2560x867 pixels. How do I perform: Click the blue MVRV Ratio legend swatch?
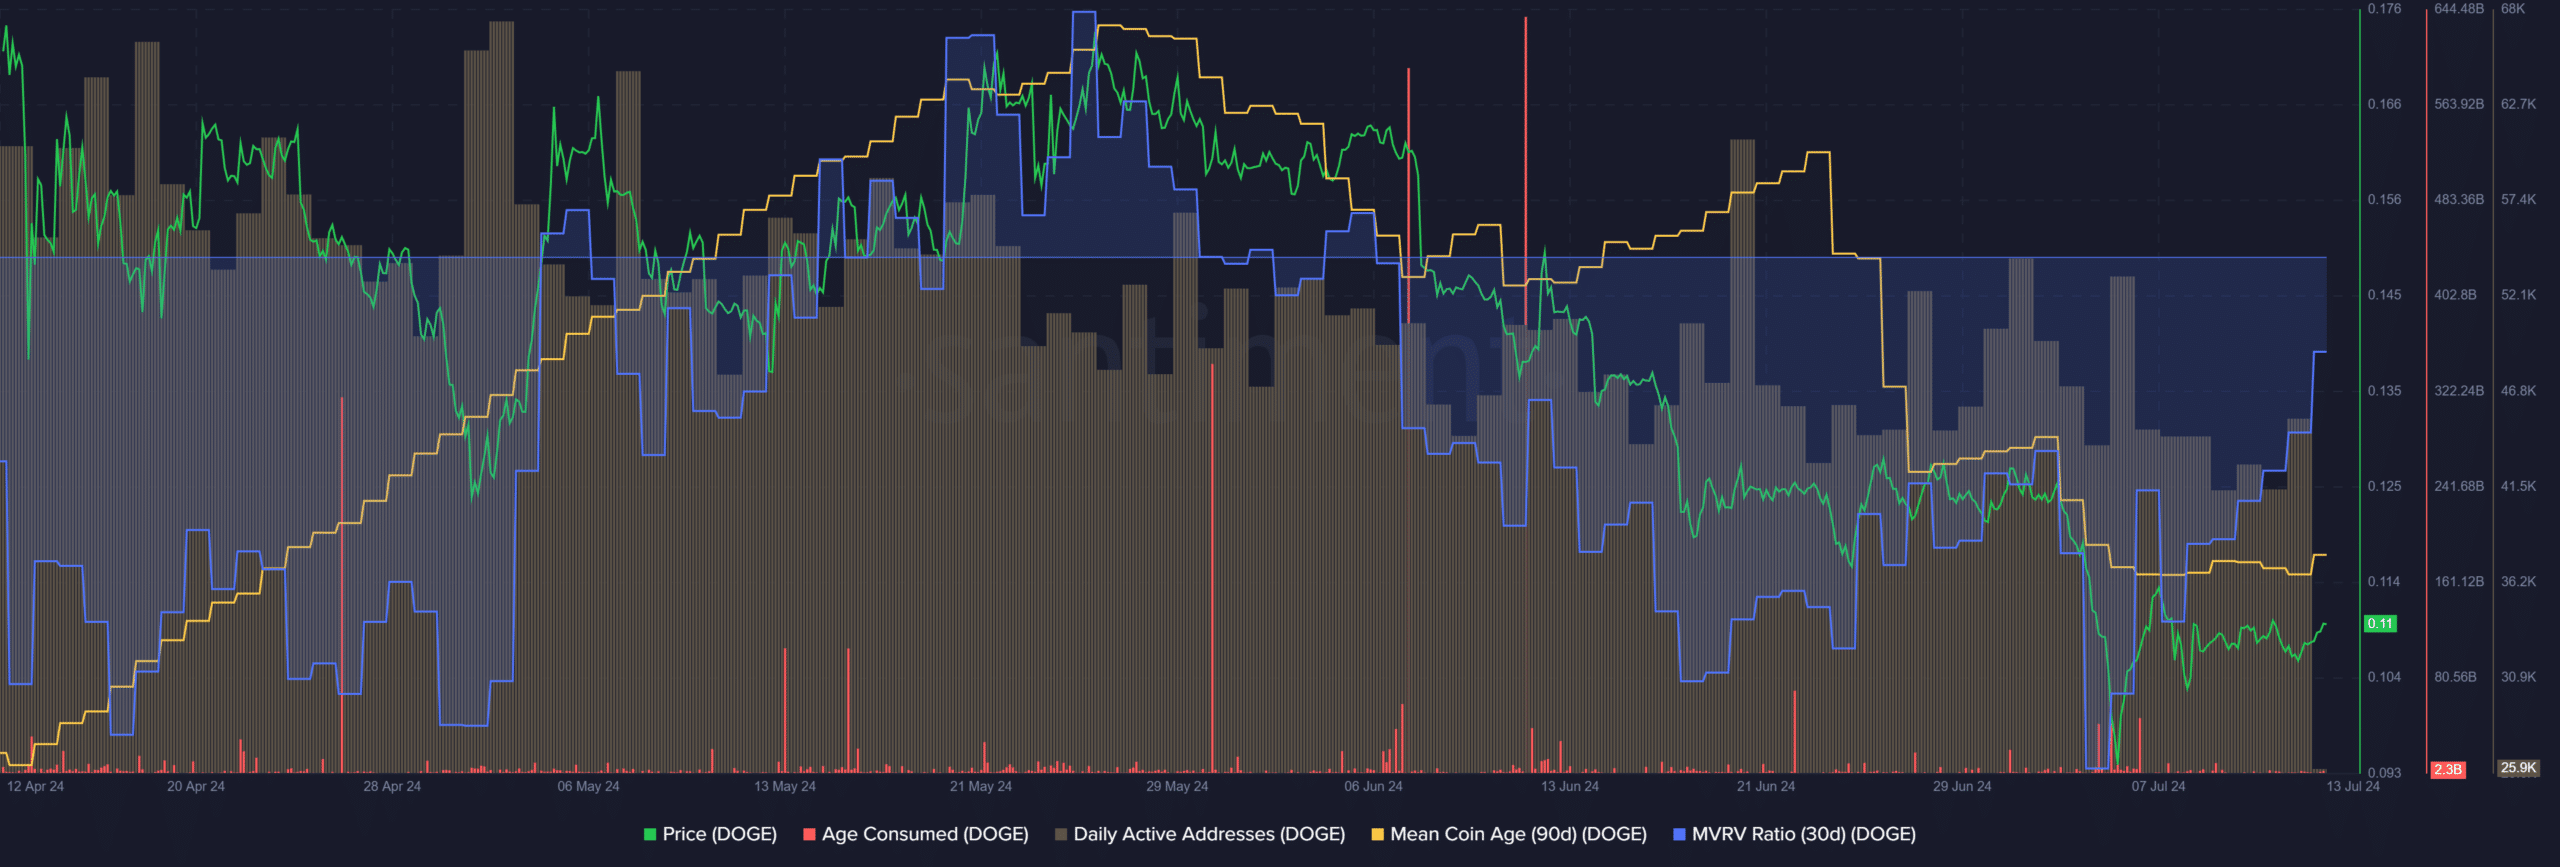(1679, 834)
